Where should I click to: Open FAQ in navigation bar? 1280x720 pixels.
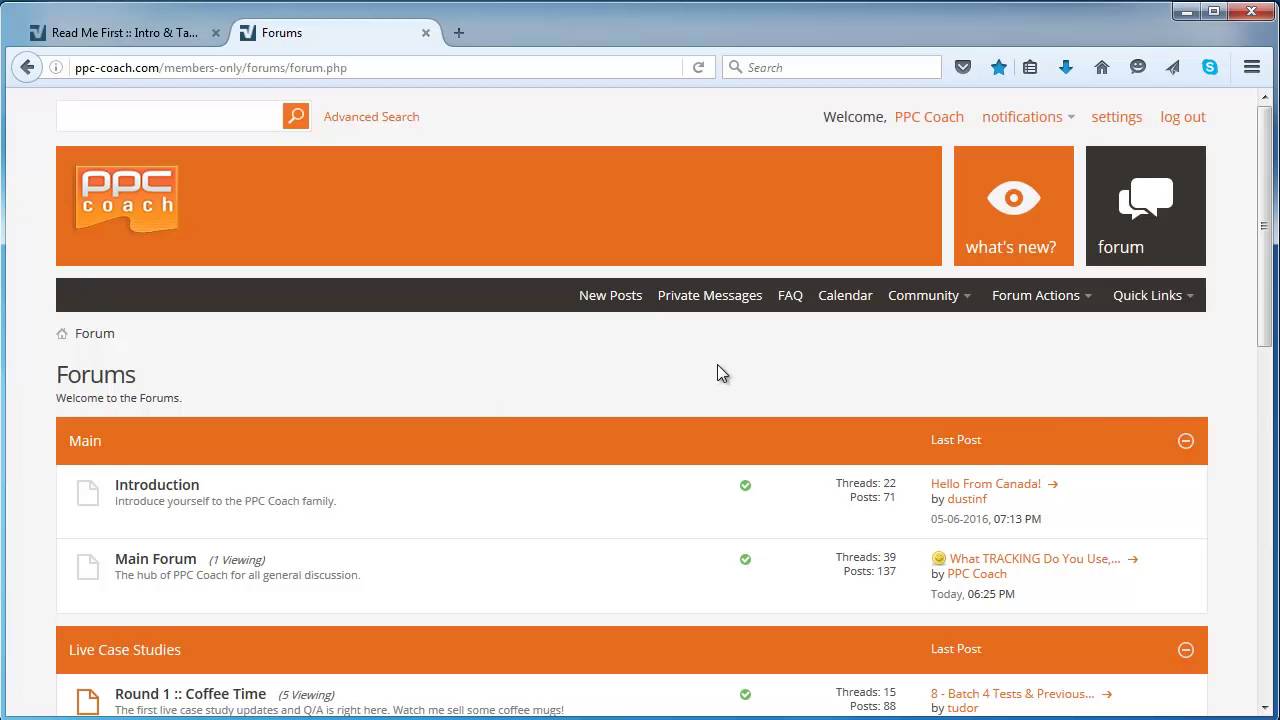[790, 295]
